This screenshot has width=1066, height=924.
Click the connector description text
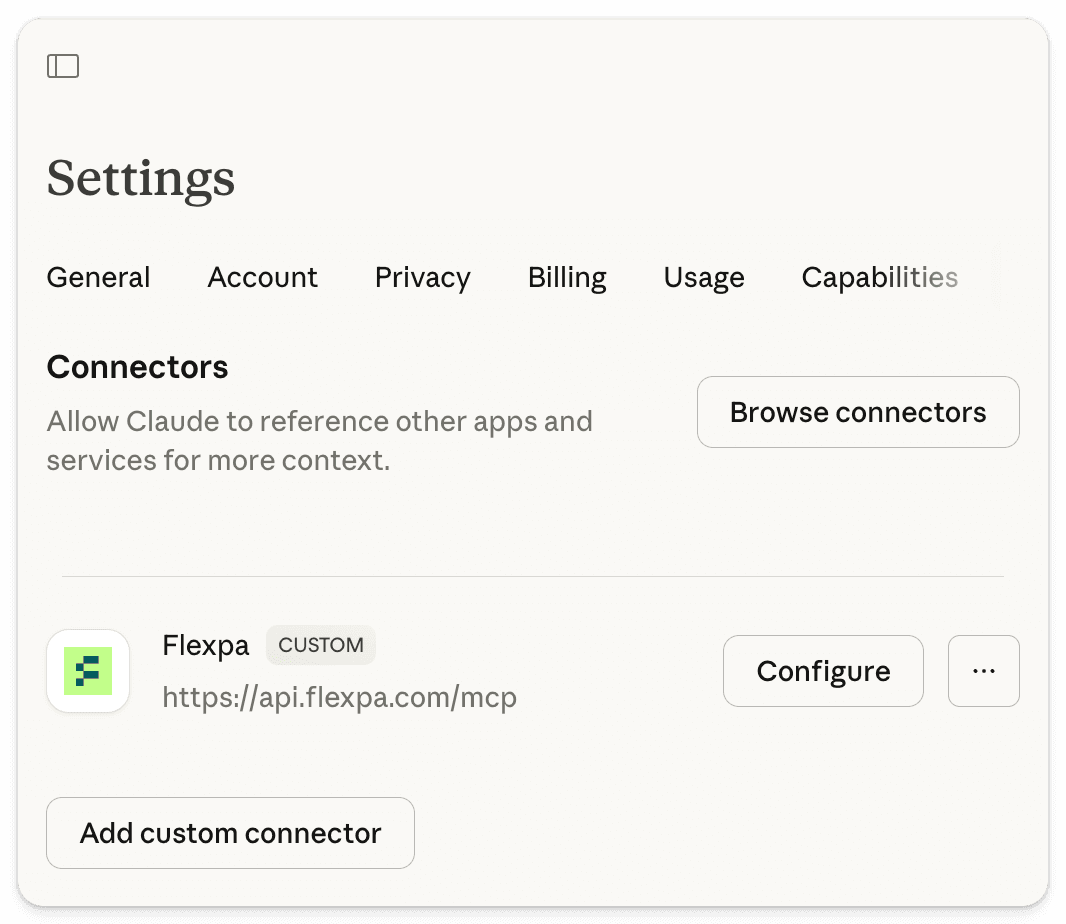[x=319, y=440]
